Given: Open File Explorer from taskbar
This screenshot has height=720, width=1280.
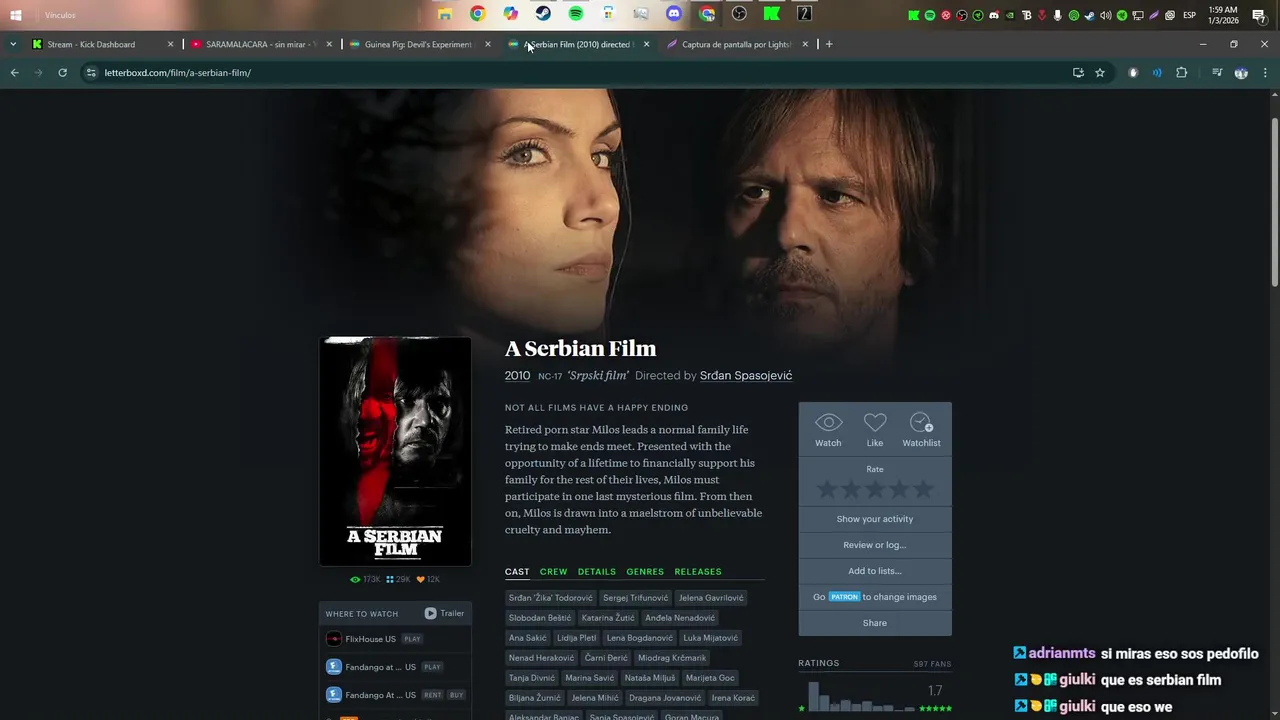Looking at the screenshot, I should [445, 14].
